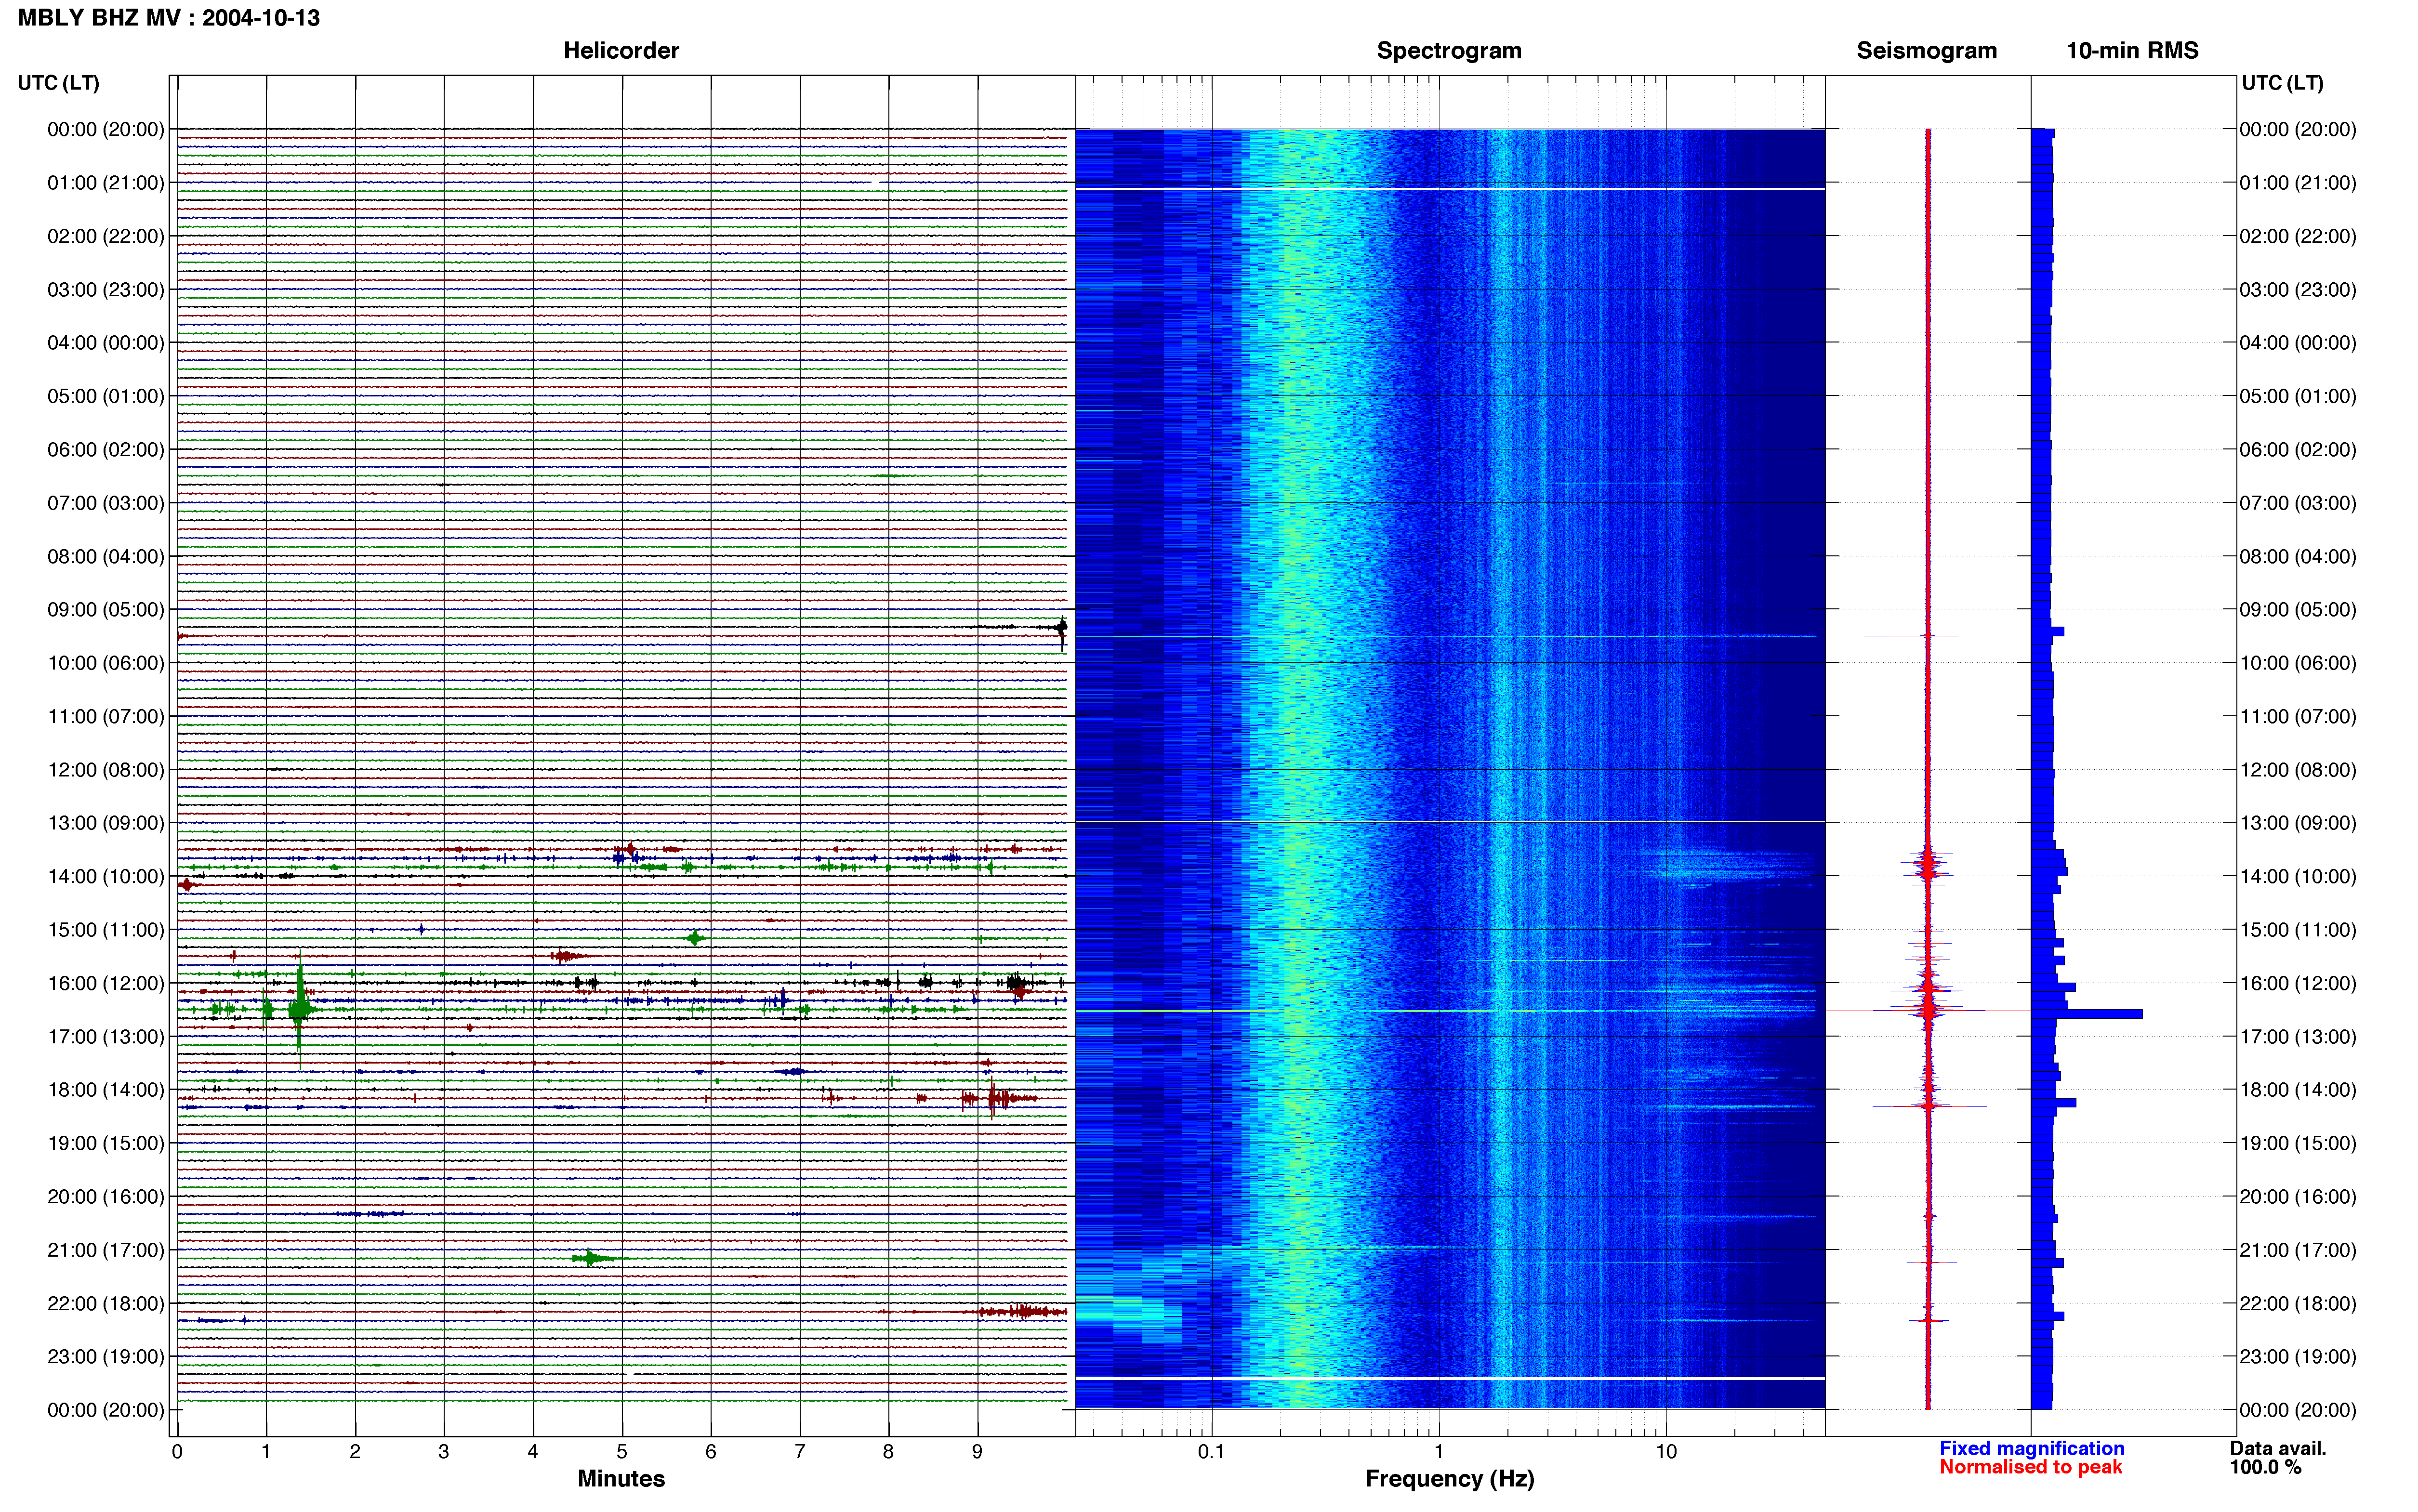Click right-axis time label '19:00 (15:00)'

2298,1143
